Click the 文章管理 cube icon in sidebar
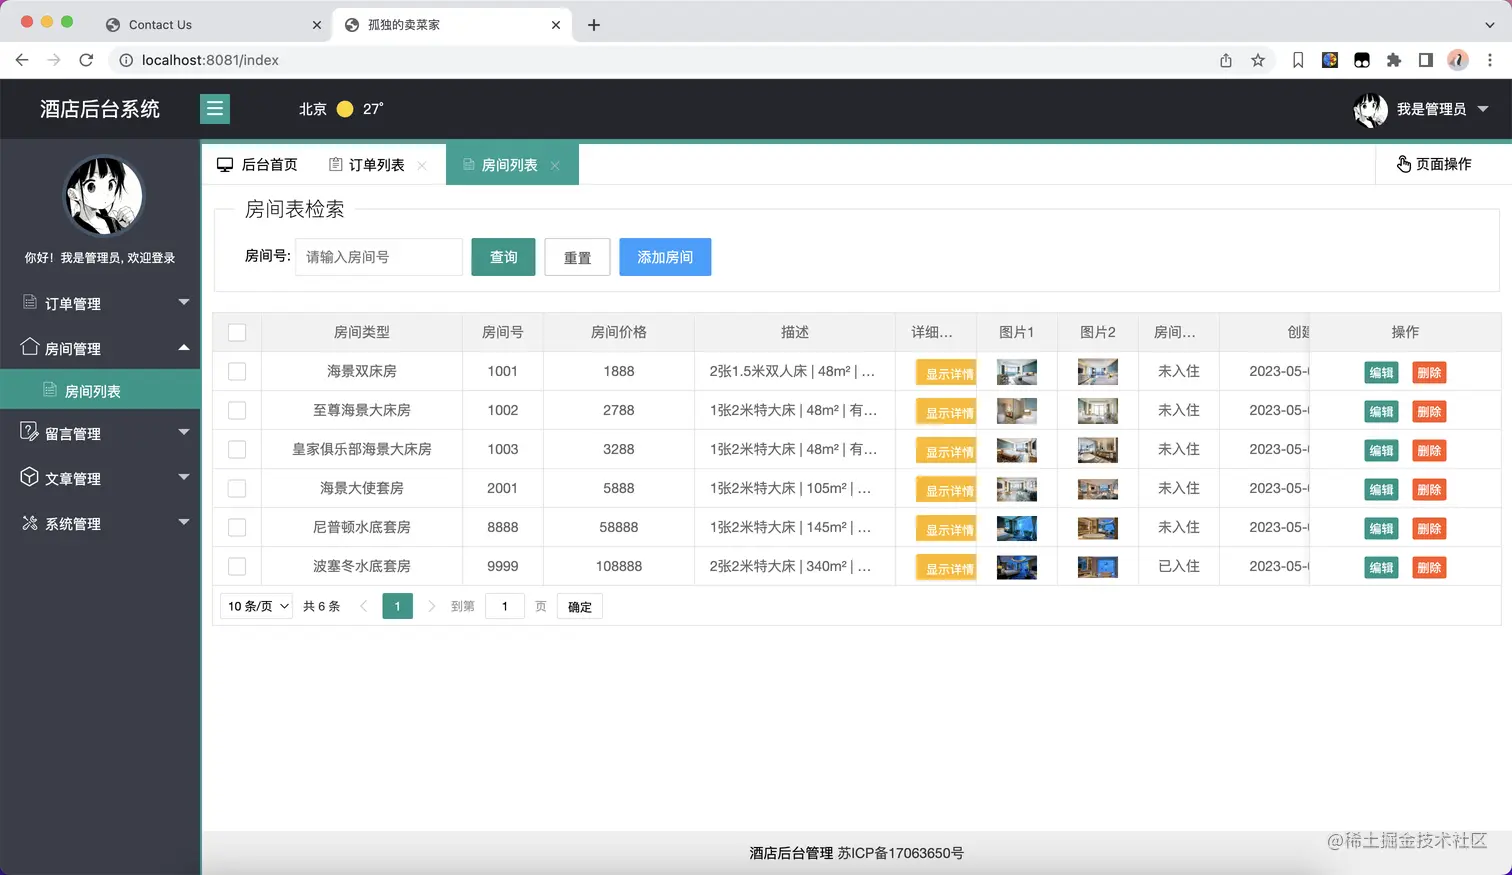This screenshot has height=875, width=1512. point(30,477)
